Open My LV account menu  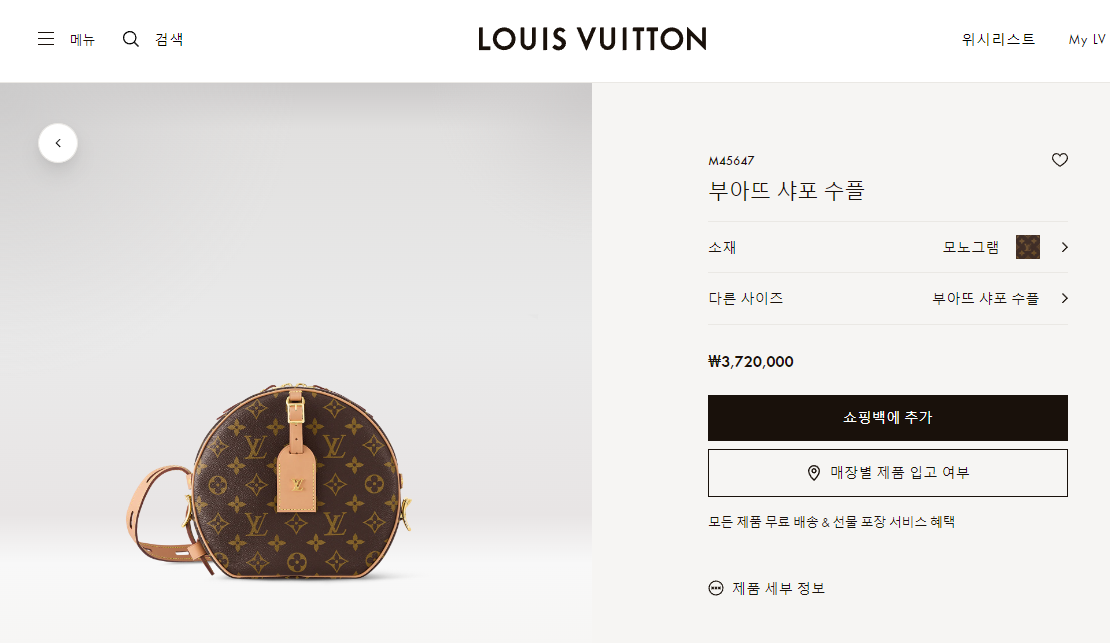pos(1087,40)
